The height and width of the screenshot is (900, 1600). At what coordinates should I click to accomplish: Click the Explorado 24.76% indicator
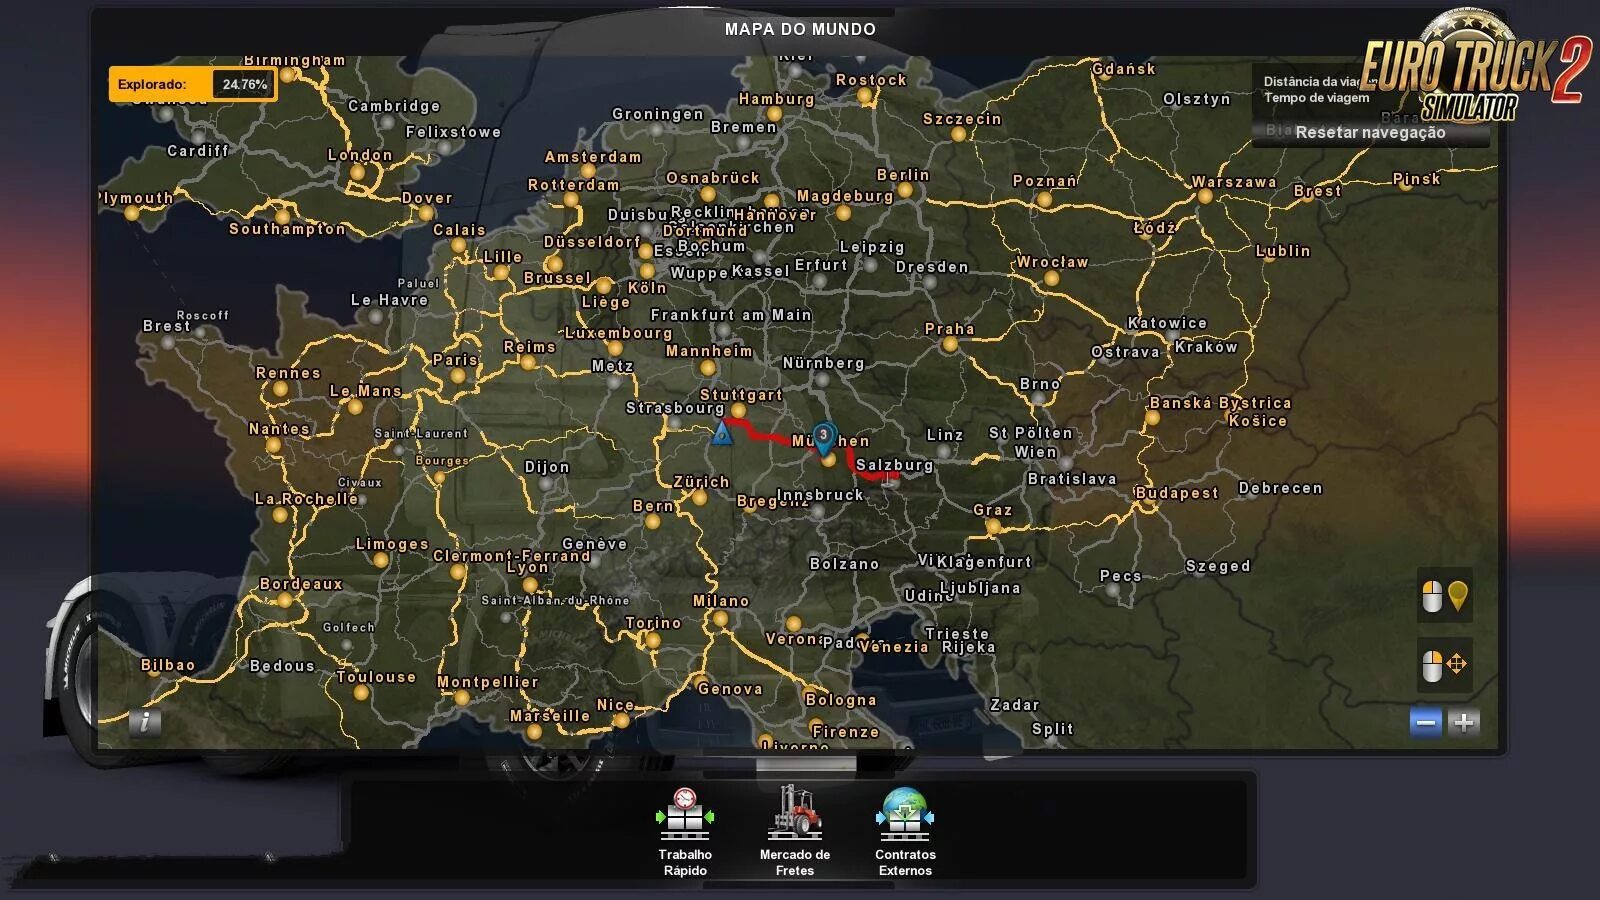pyautogui.click(x=192, y=84)
